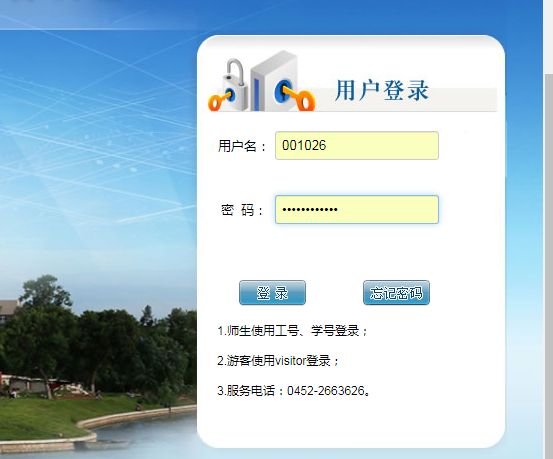The image size is (553, 459).
Task: Submit the form with the 登录 button
Action: (272, 292)
